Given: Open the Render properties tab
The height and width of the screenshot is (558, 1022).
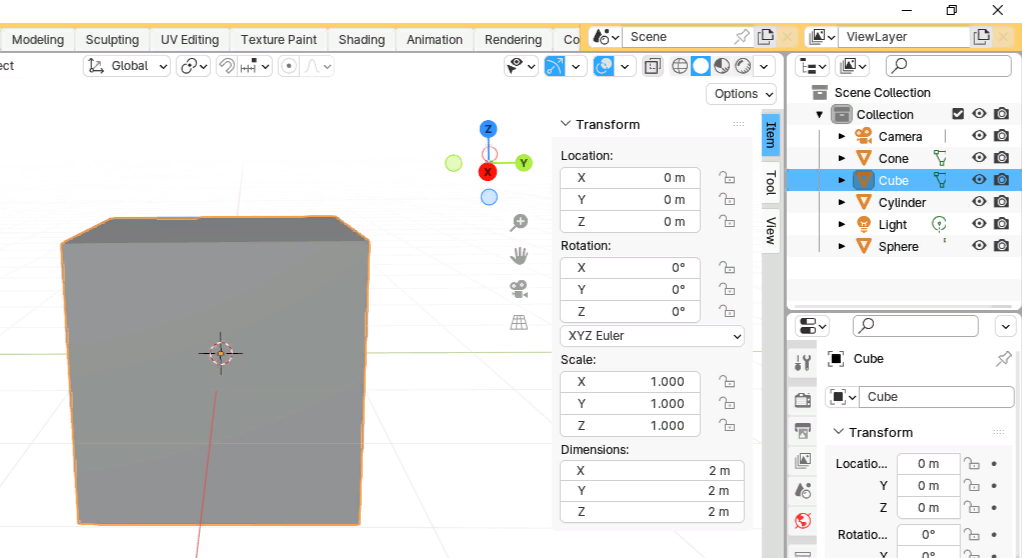Looking at the screenshot, I should coord(803,399).
